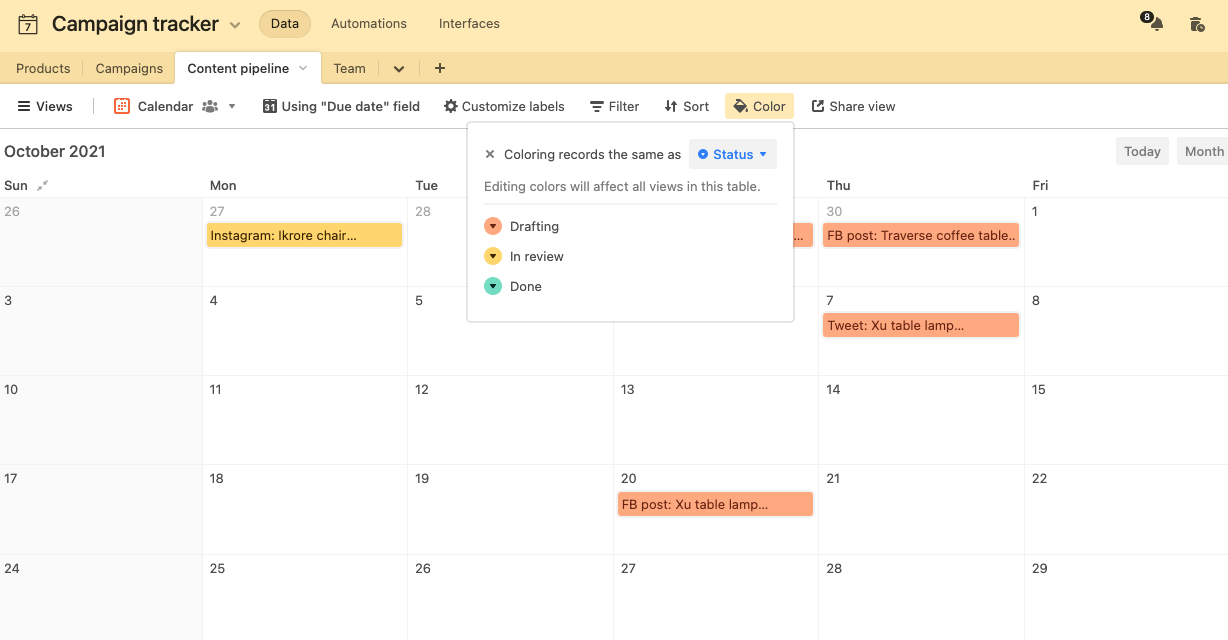The width and height of the screenshot is (1228, 640).
Task: Jump to Today in the calendar
Action: tap(1142, 151)
